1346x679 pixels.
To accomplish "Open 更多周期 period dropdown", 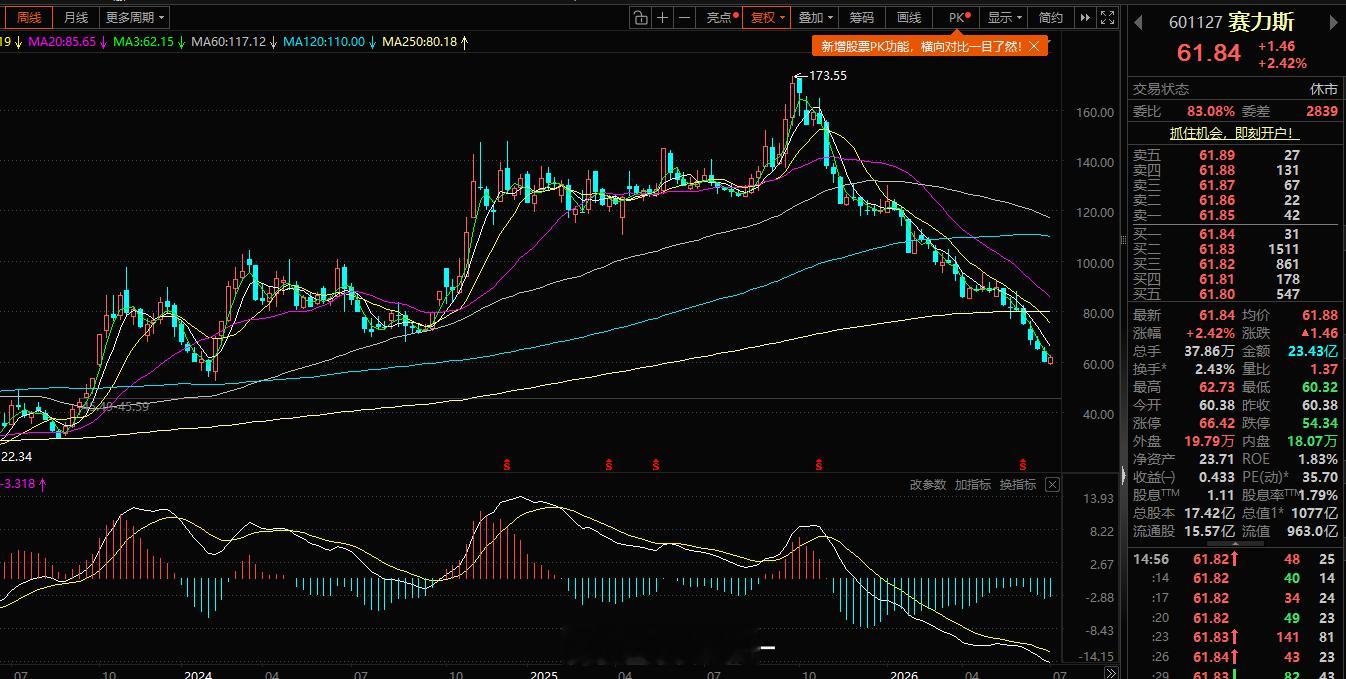I will (x=135, y=17).
